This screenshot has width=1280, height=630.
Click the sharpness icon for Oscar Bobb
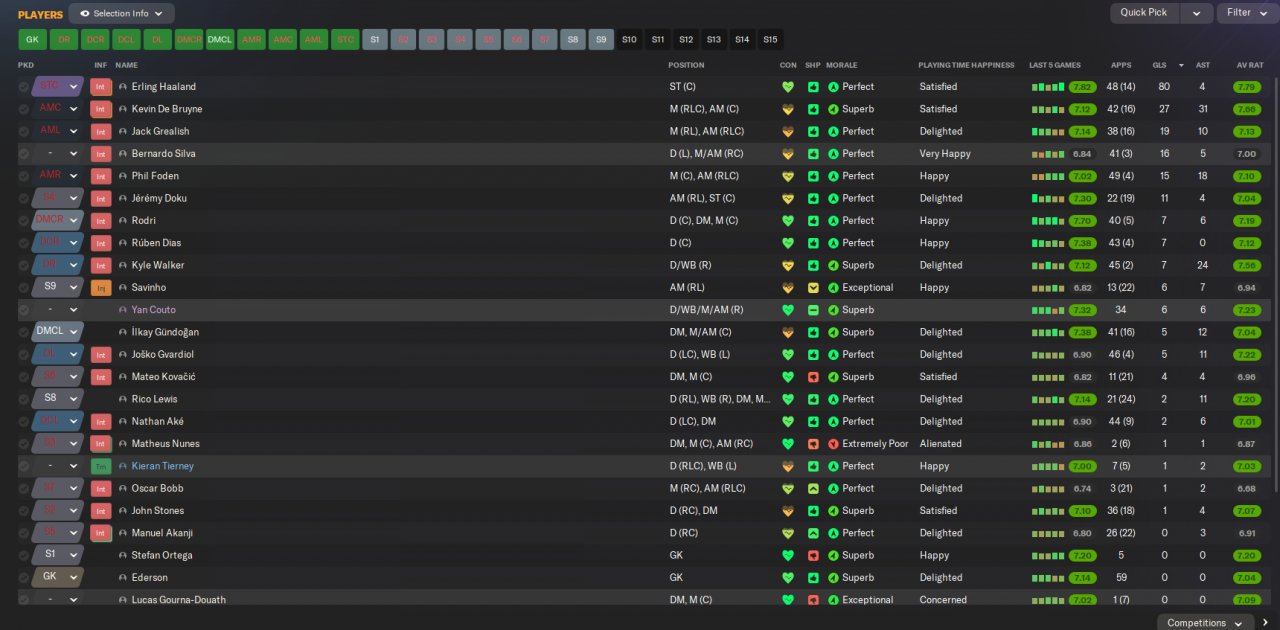814,489
